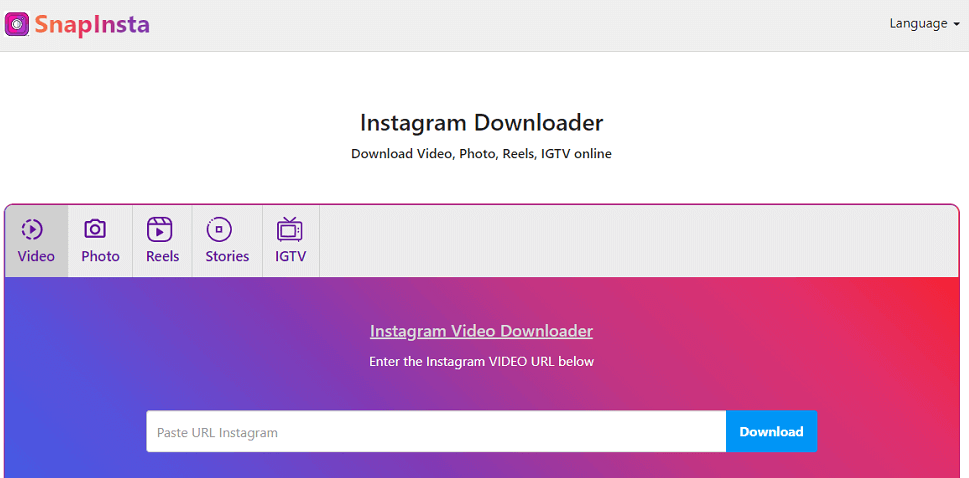The width and height of the screenshot is (969, 478).
Task: Focus the Paste URL Instagram field
Action: [x=436, y=432]
